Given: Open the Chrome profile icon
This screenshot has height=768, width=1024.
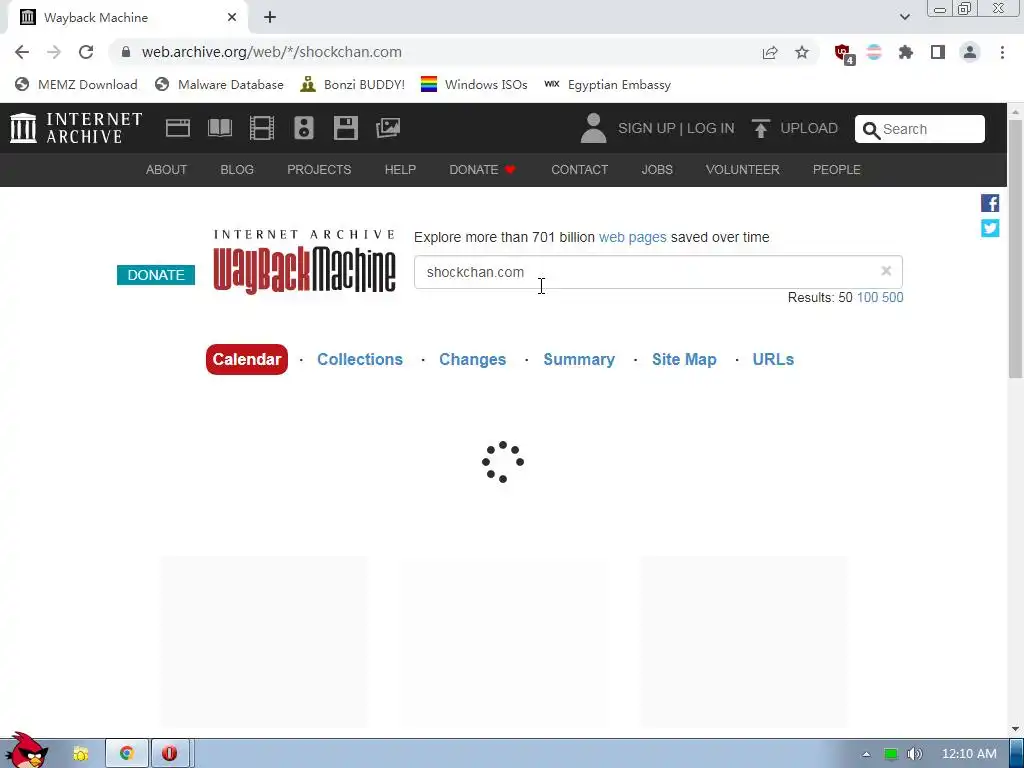Looking at the screenshot, I should (970, 52).
